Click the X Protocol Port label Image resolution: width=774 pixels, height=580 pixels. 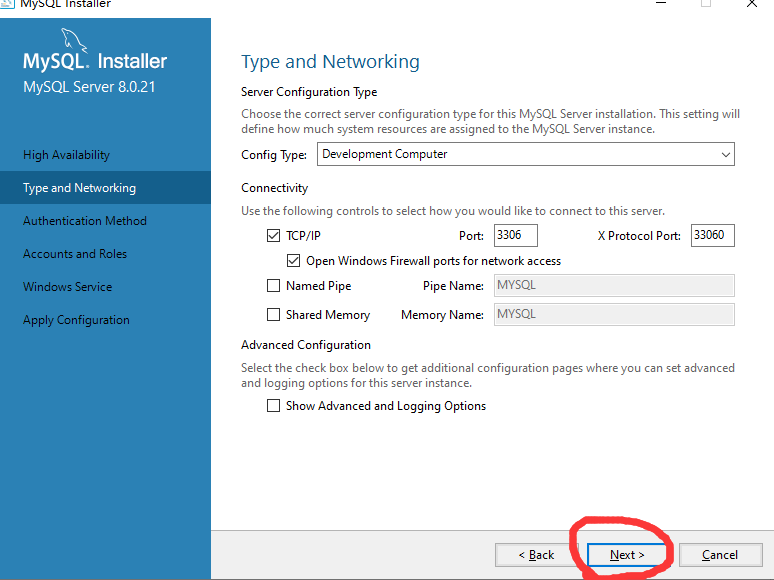coord(639,235)
